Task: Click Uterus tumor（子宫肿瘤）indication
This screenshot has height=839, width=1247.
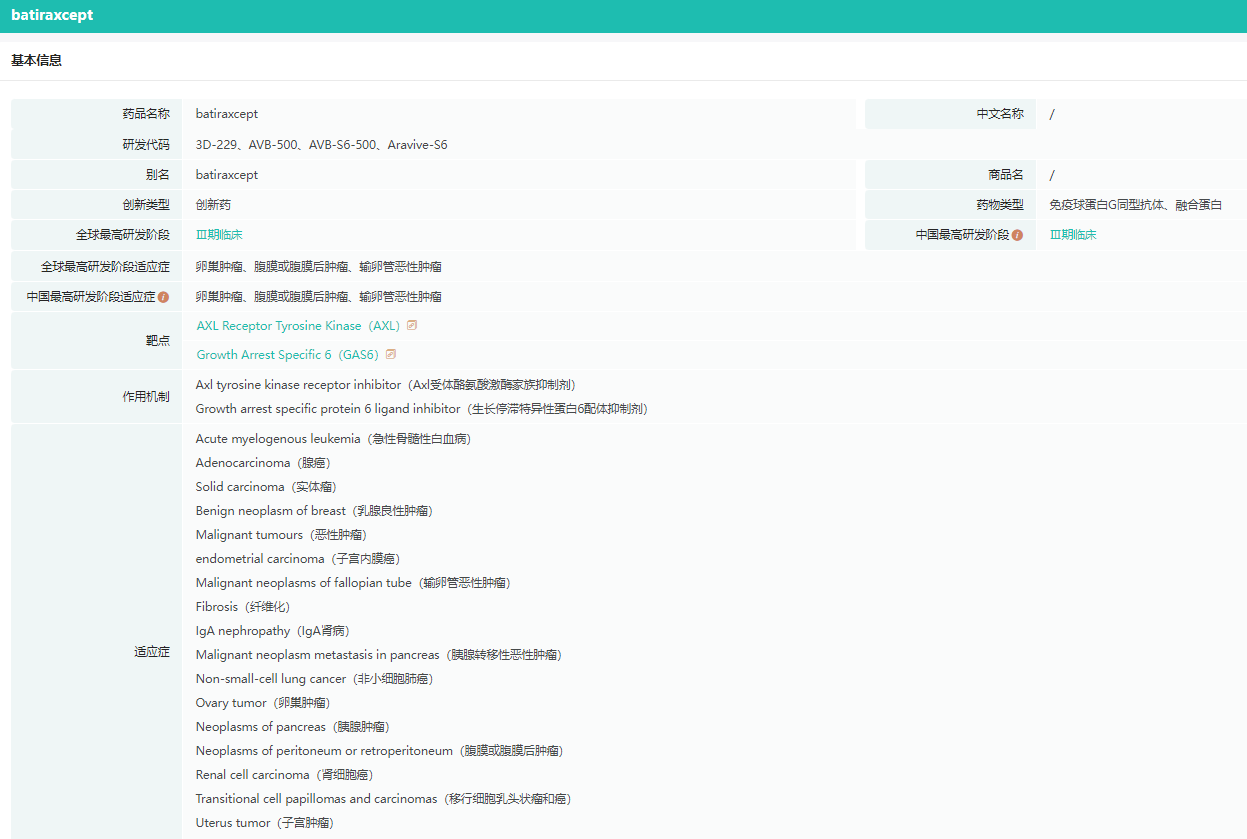Action: (265, 823)
